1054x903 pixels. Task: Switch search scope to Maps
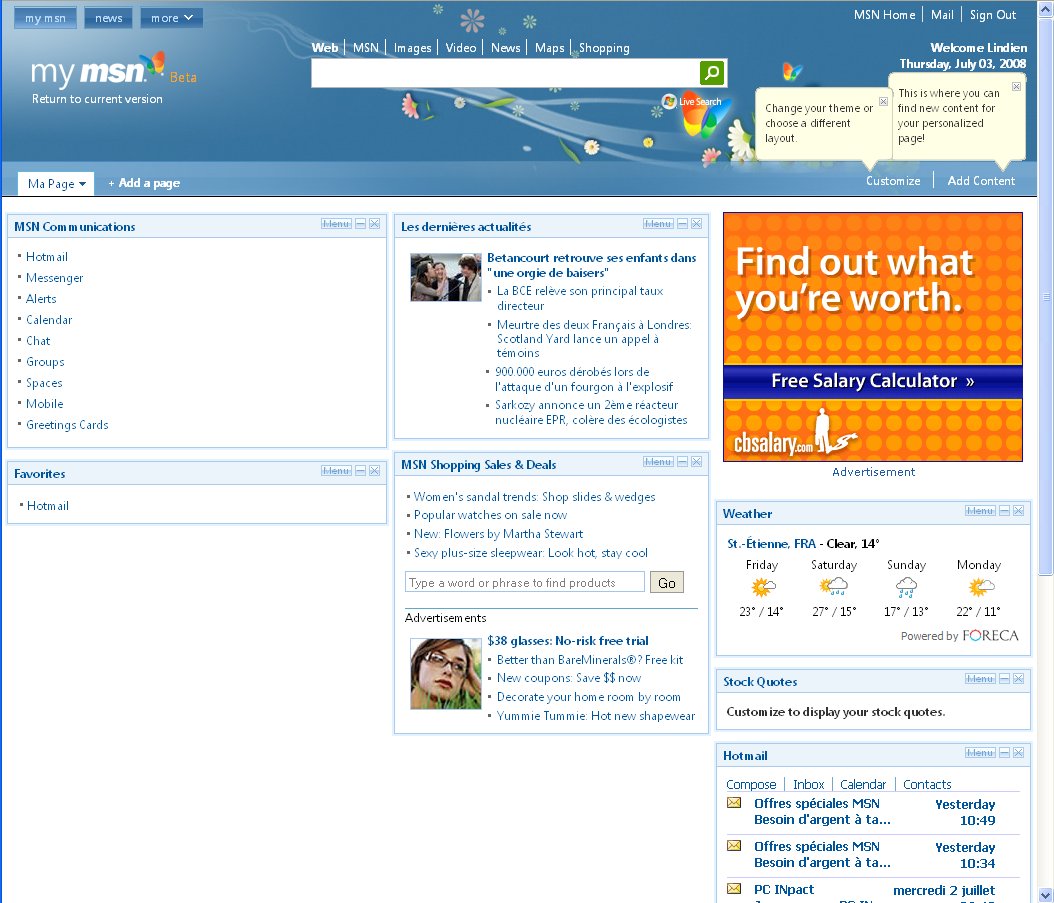[x=549, y=48]
